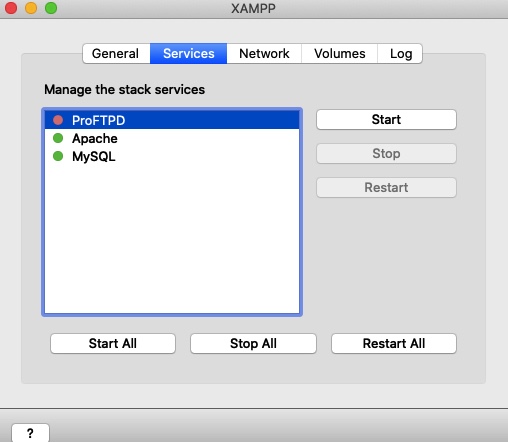Start all stack services
Screen dimensions: 508x442
coord(113,343)
